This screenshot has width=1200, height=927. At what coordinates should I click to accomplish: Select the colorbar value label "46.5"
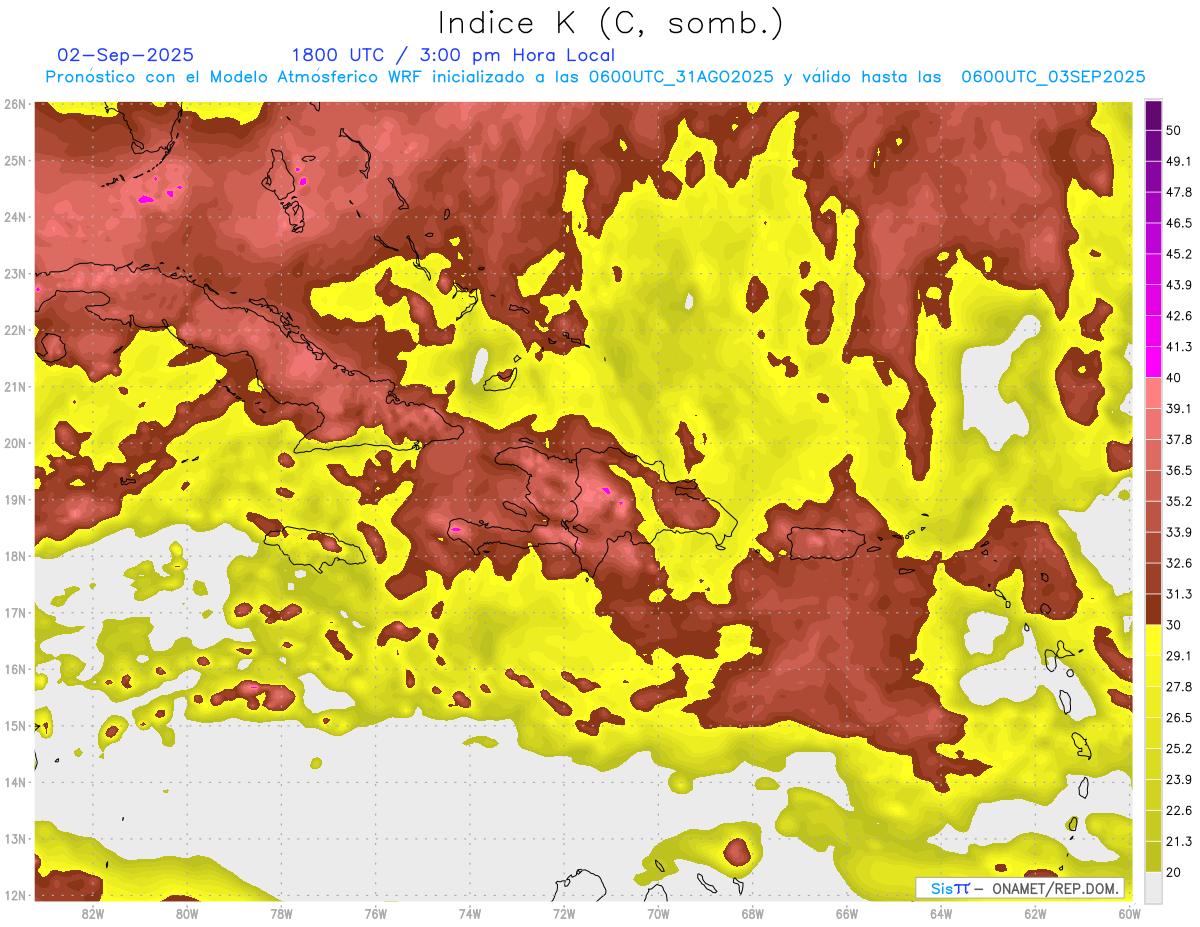1179,222
